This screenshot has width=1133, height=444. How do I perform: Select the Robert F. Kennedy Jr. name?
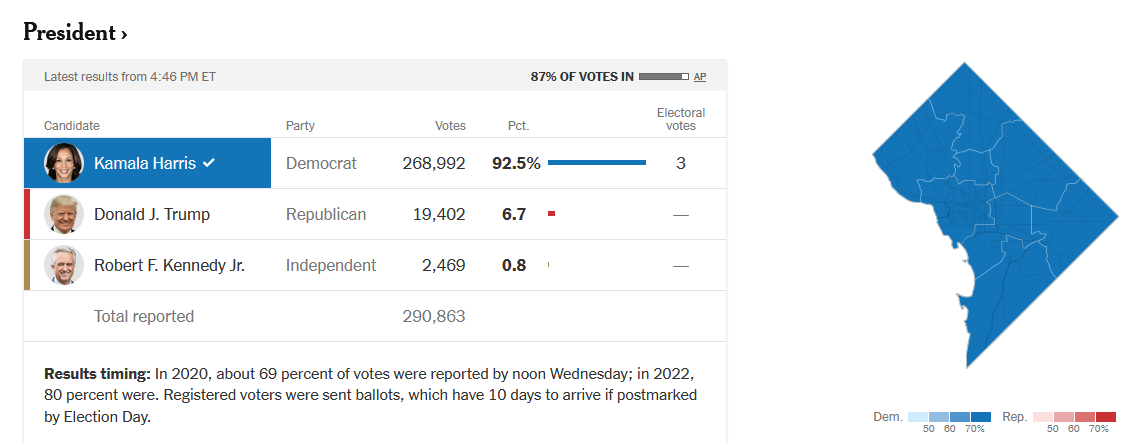click(169, 265)
